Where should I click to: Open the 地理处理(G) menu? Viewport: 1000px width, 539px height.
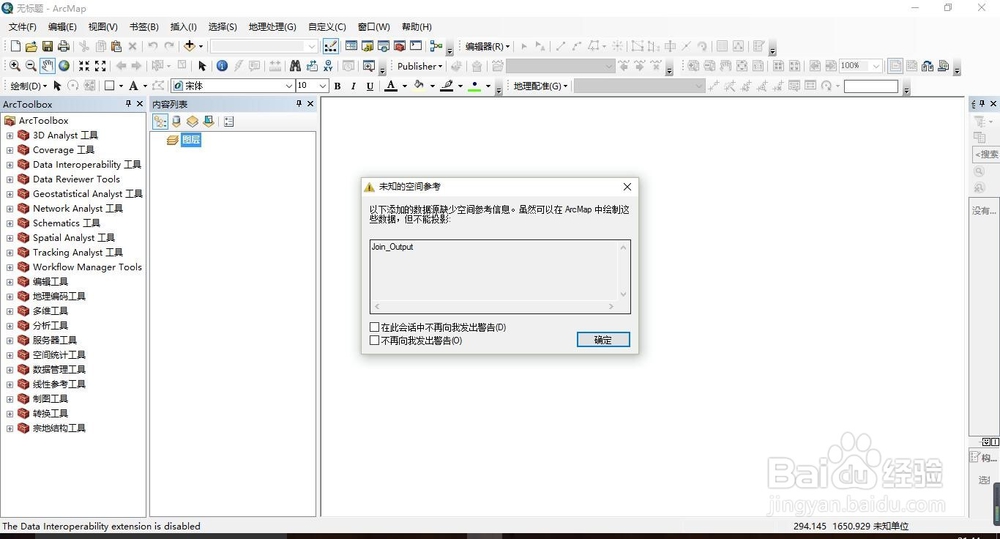(272, 27)
